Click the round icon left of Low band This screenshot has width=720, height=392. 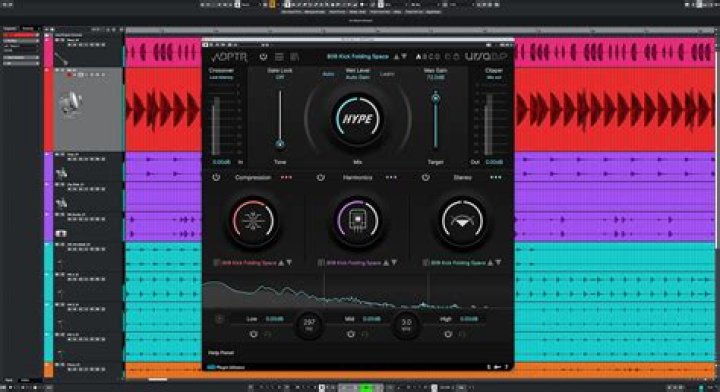point(219,319)
